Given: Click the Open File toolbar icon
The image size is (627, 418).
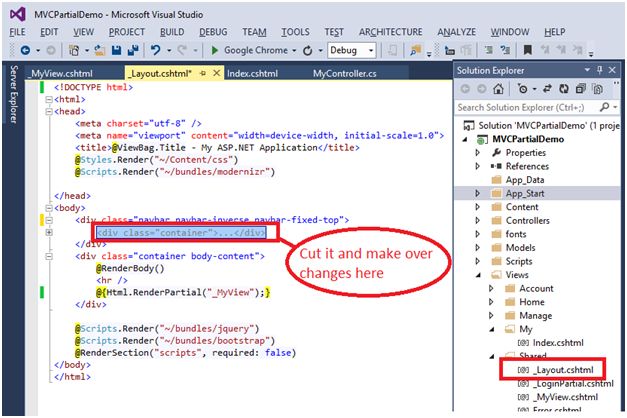Looking at the screenshot, I should click(x=100, y=50).
